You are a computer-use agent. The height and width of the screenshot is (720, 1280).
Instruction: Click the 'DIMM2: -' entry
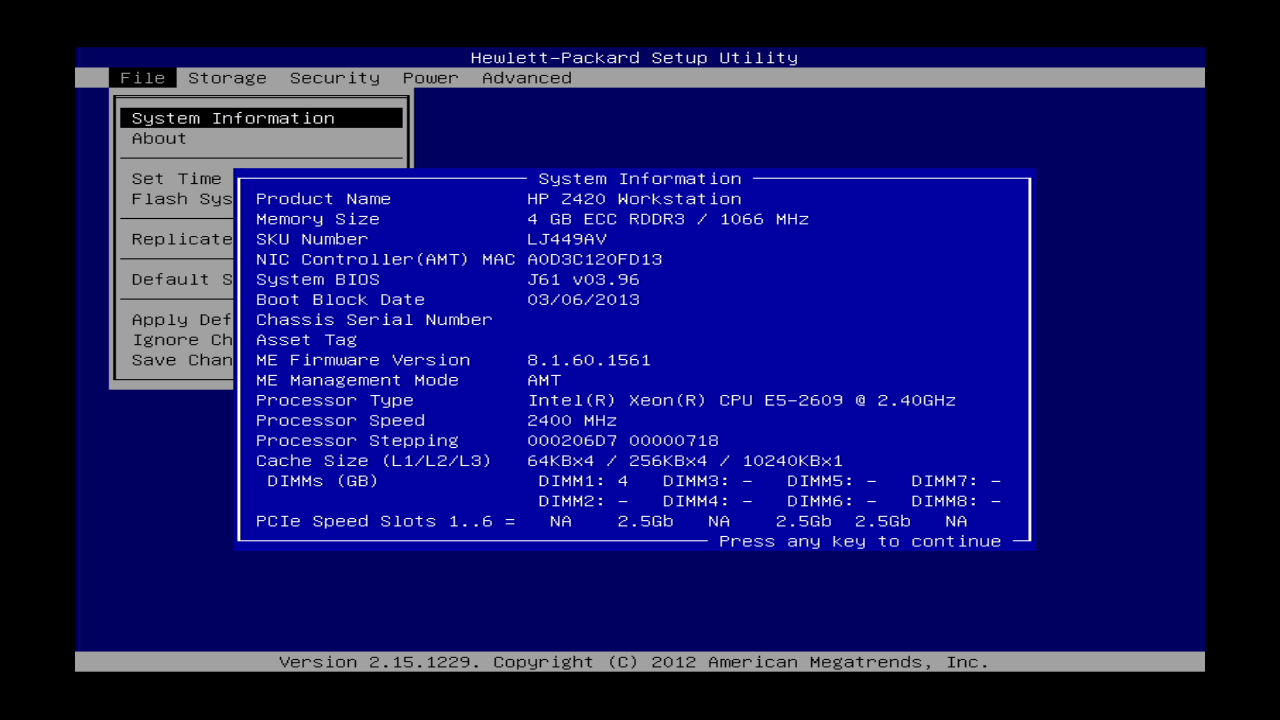(x=583, y=501)
